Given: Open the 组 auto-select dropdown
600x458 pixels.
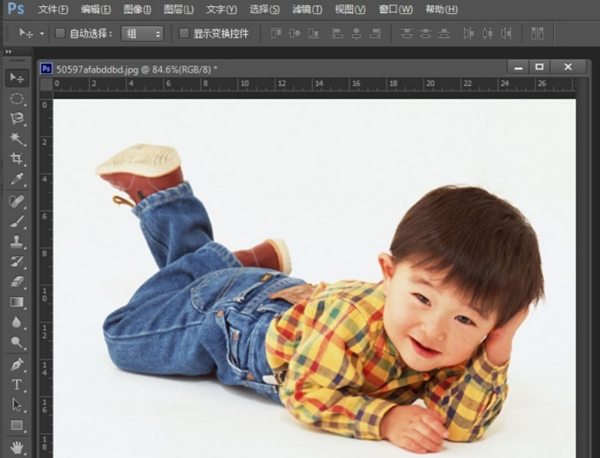Looking at the screenshot, I should (143, 33).
